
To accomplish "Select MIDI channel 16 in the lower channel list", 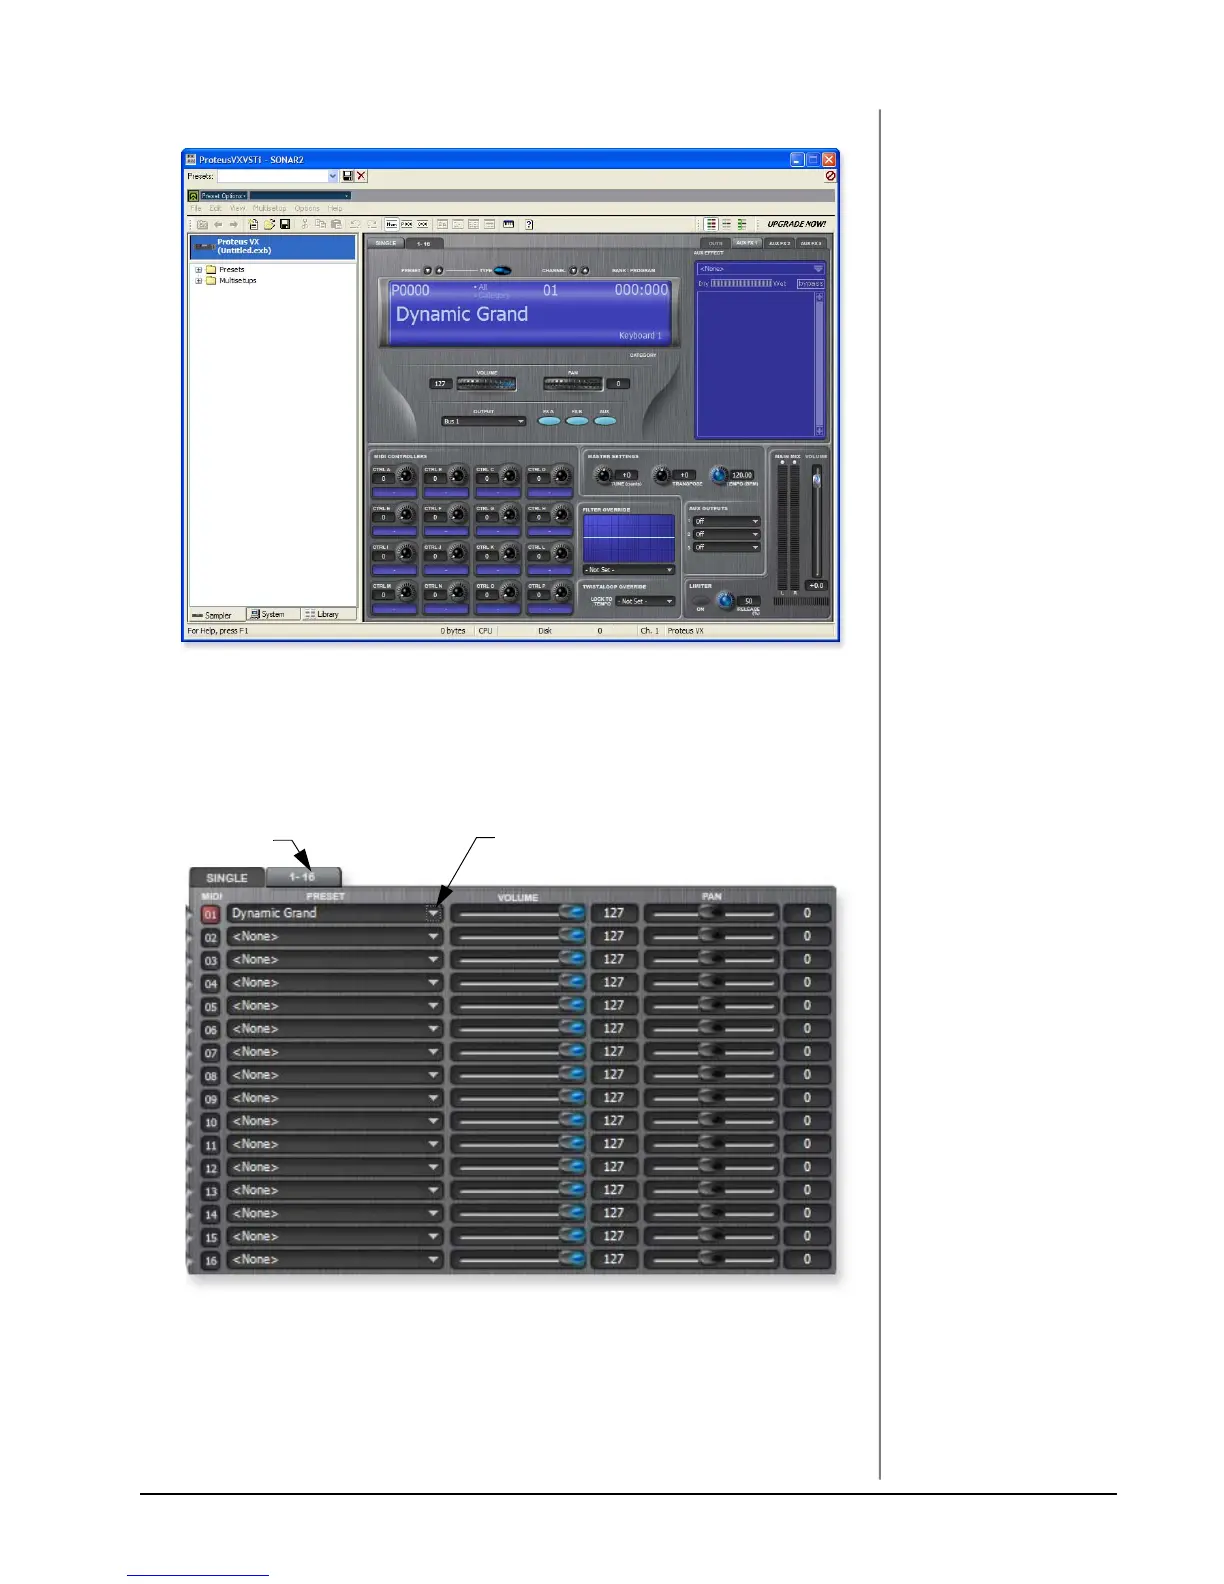I will 210,1260.
